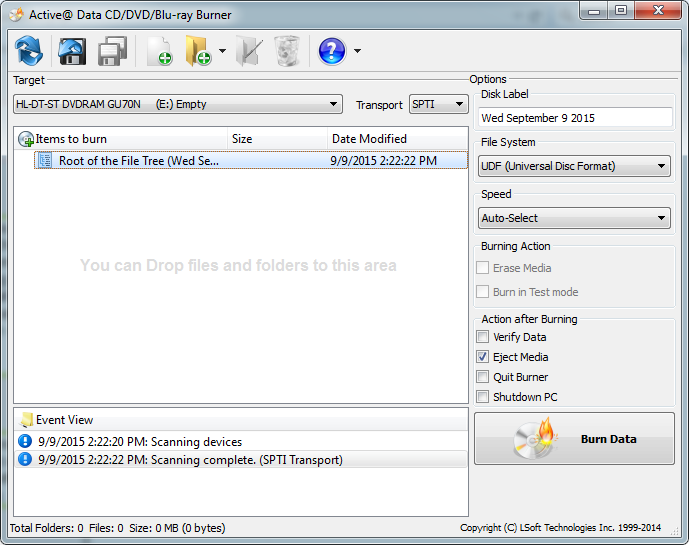Click the application icon in the title bar
This screenshot has height=545, width=689.
coord(17,15)
